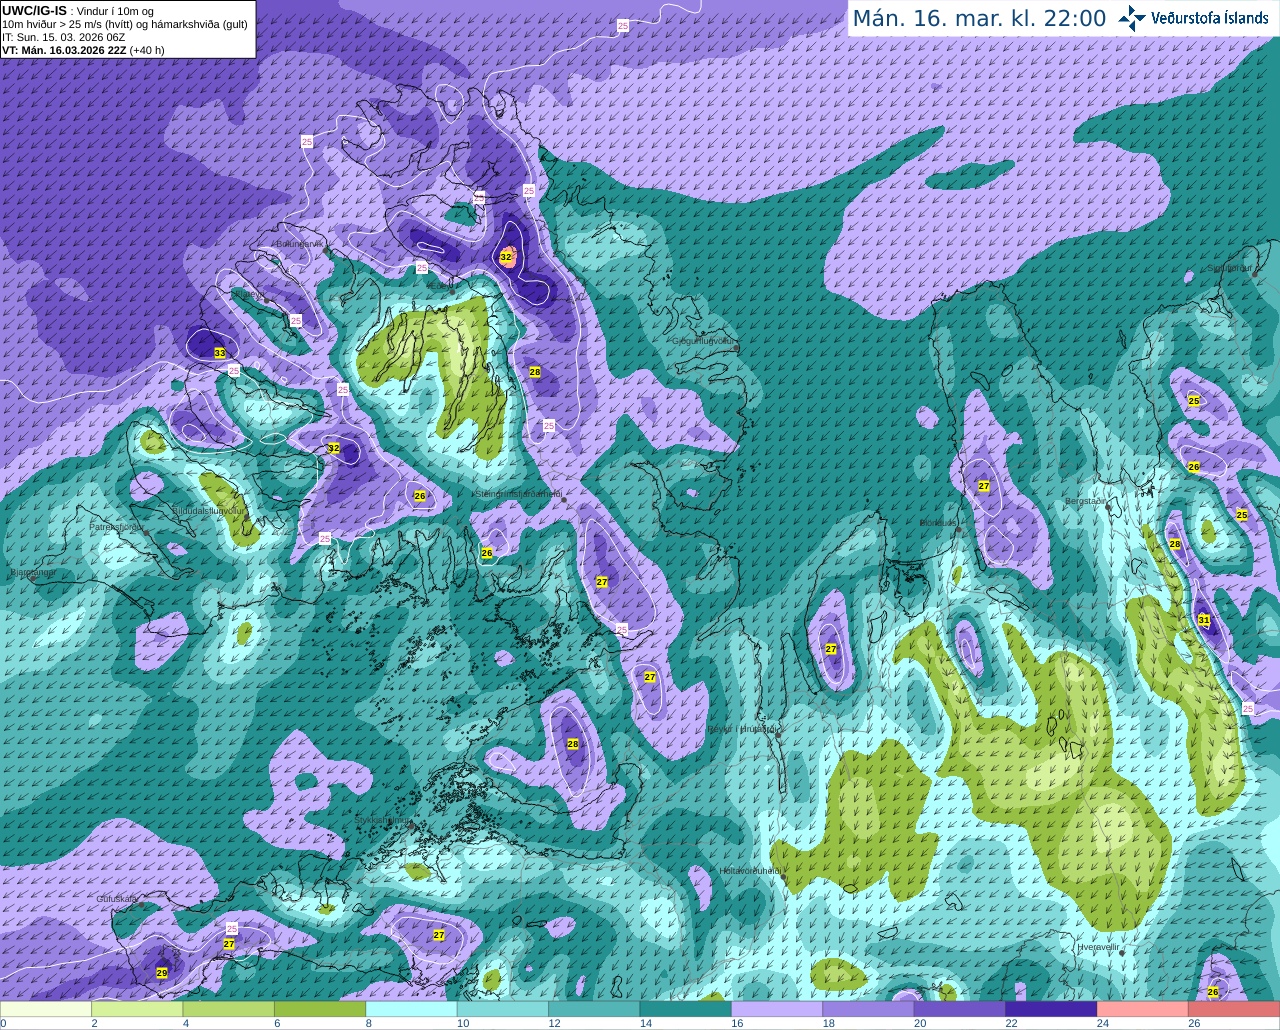Image resolution: width=1280 pixels, height=1030 pixels.
Task: Click the 28 gust marker near Bergstaðir
Action: [x=1175, y=544]
